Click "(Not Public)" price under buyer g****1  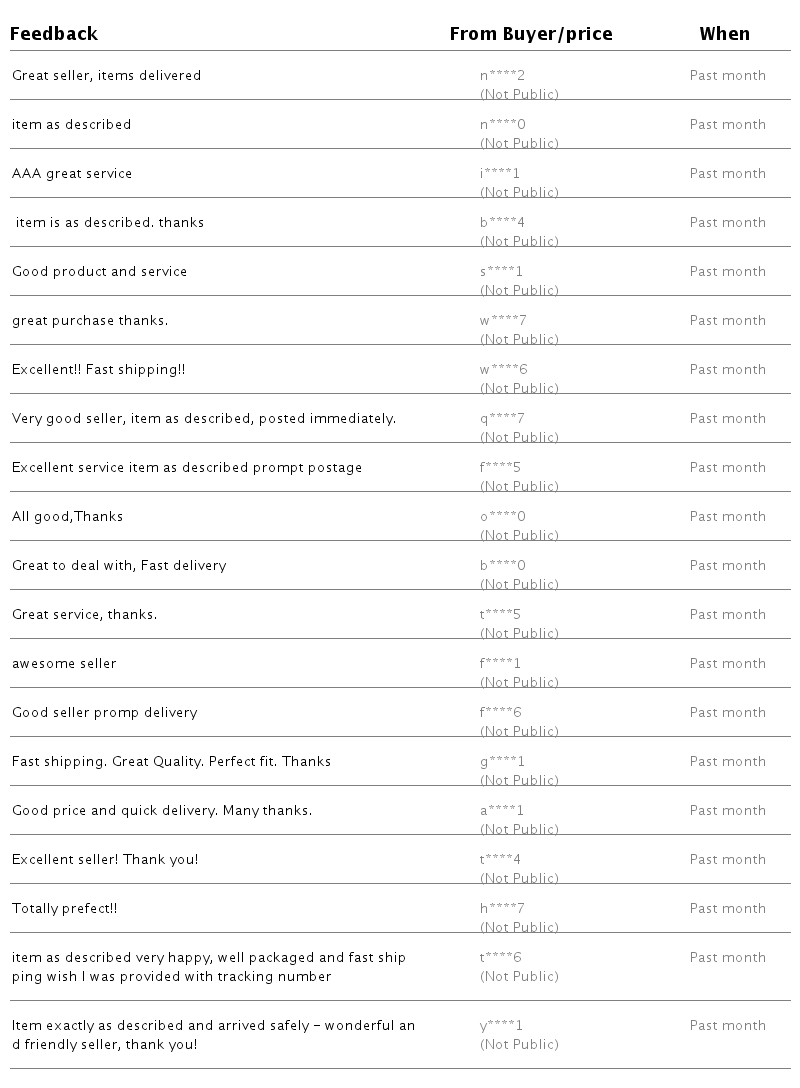(519, 780)
